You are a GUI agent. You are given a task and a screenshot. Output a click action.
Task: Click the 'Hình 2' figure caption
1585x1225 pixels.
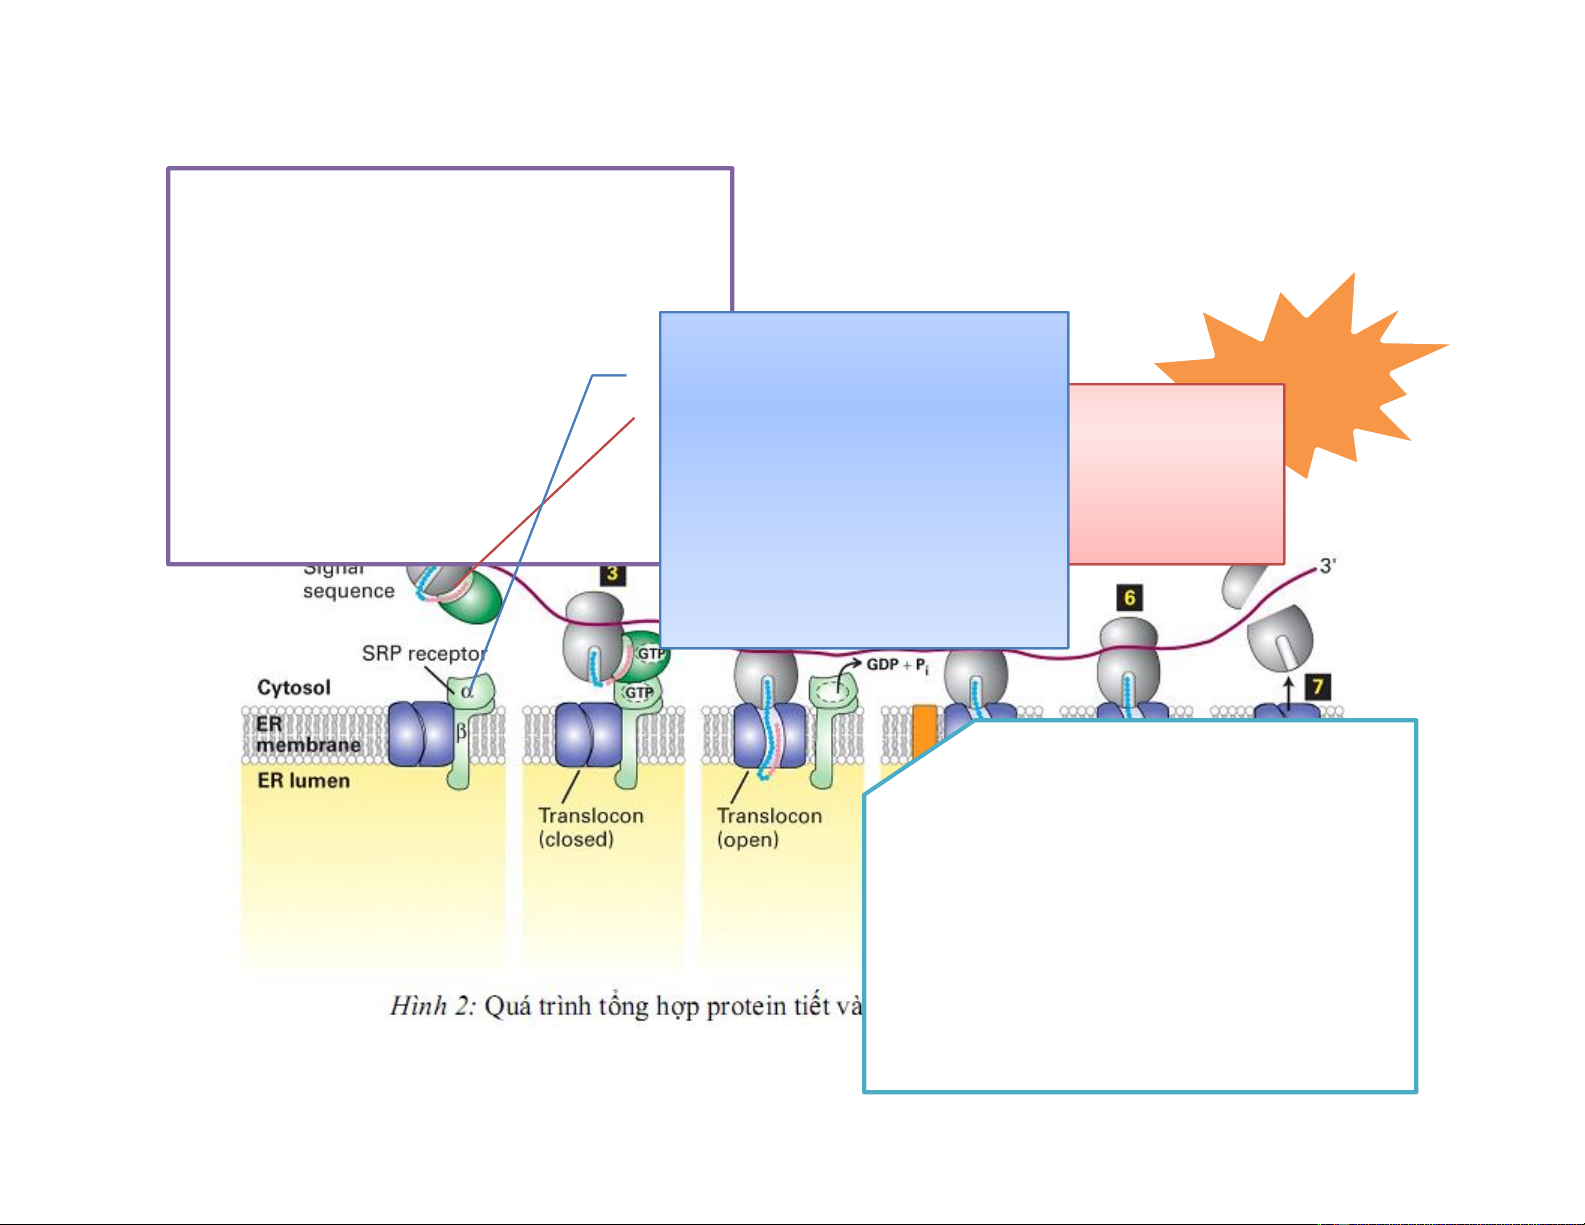point(626,1006)
